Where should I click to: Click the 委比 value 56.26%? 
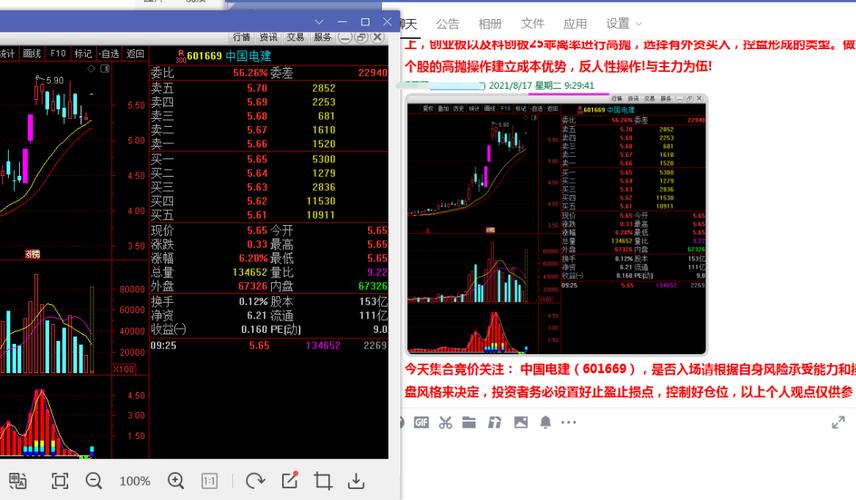coord(251,73)
